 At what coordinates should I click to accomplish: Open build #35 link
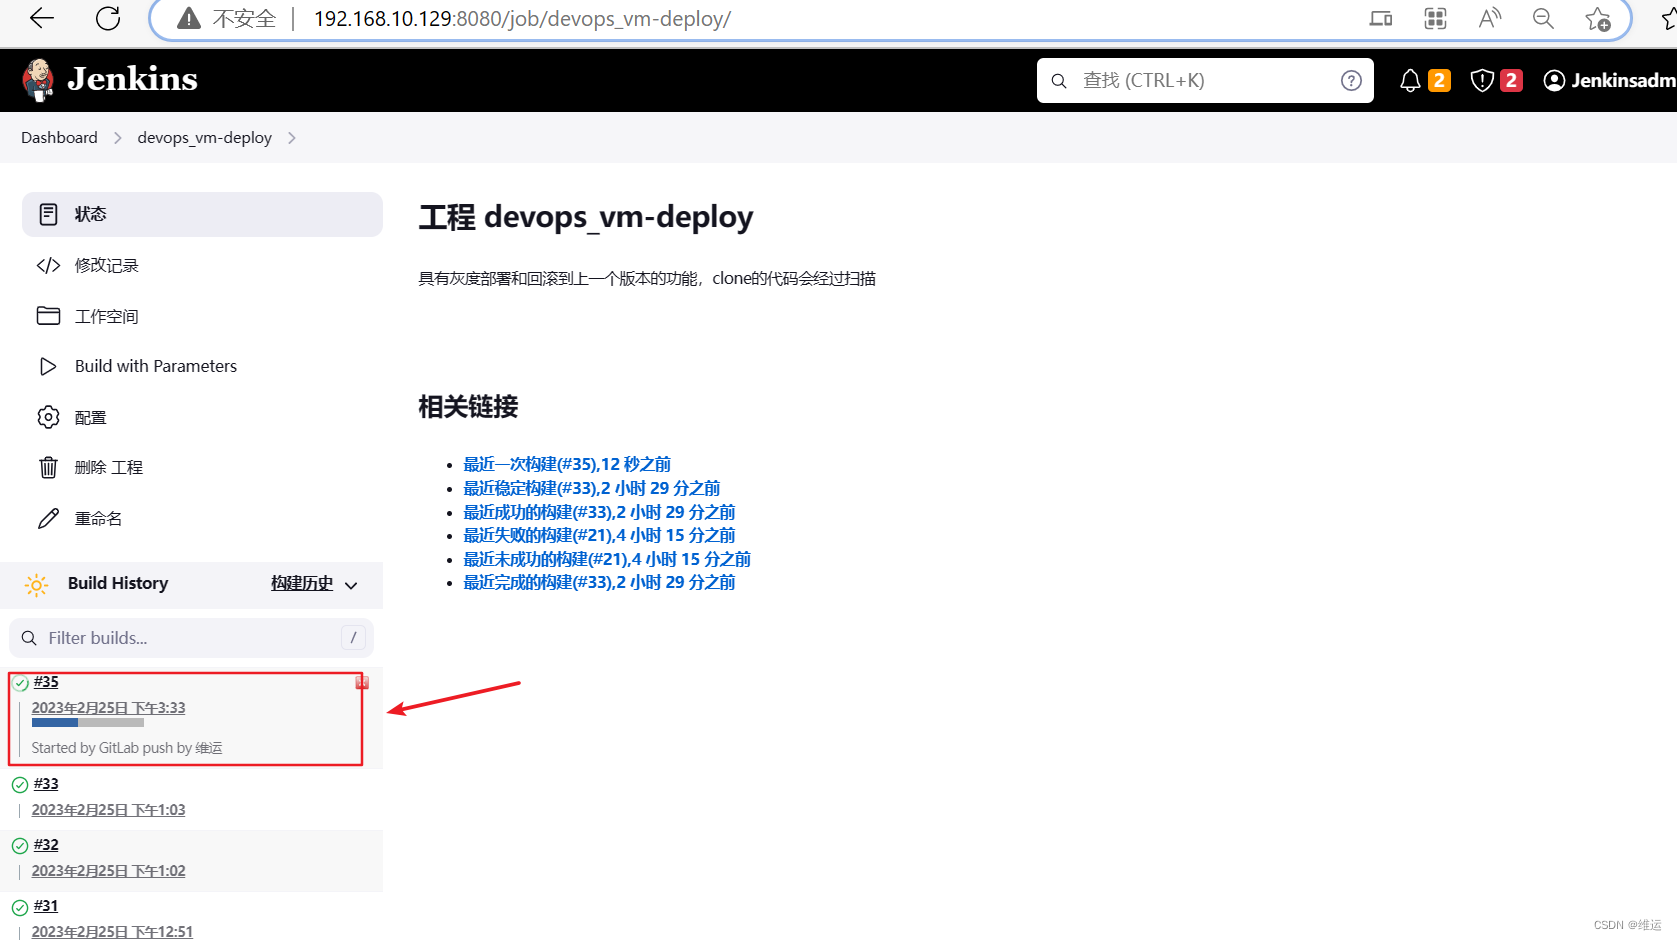46,682
